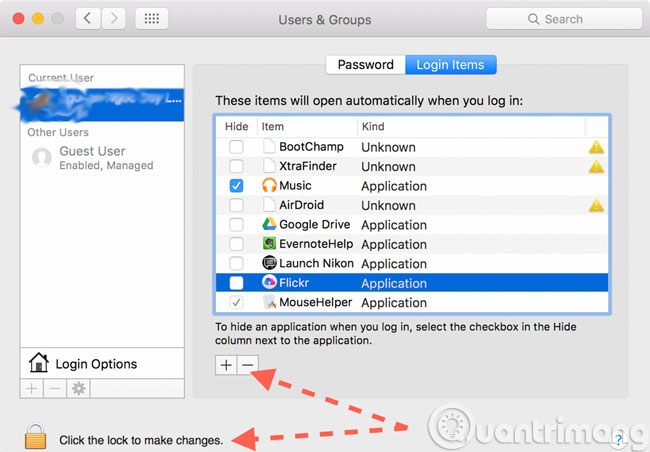
Task: Sort by the Hide column header
Action: tap(237, 126)
